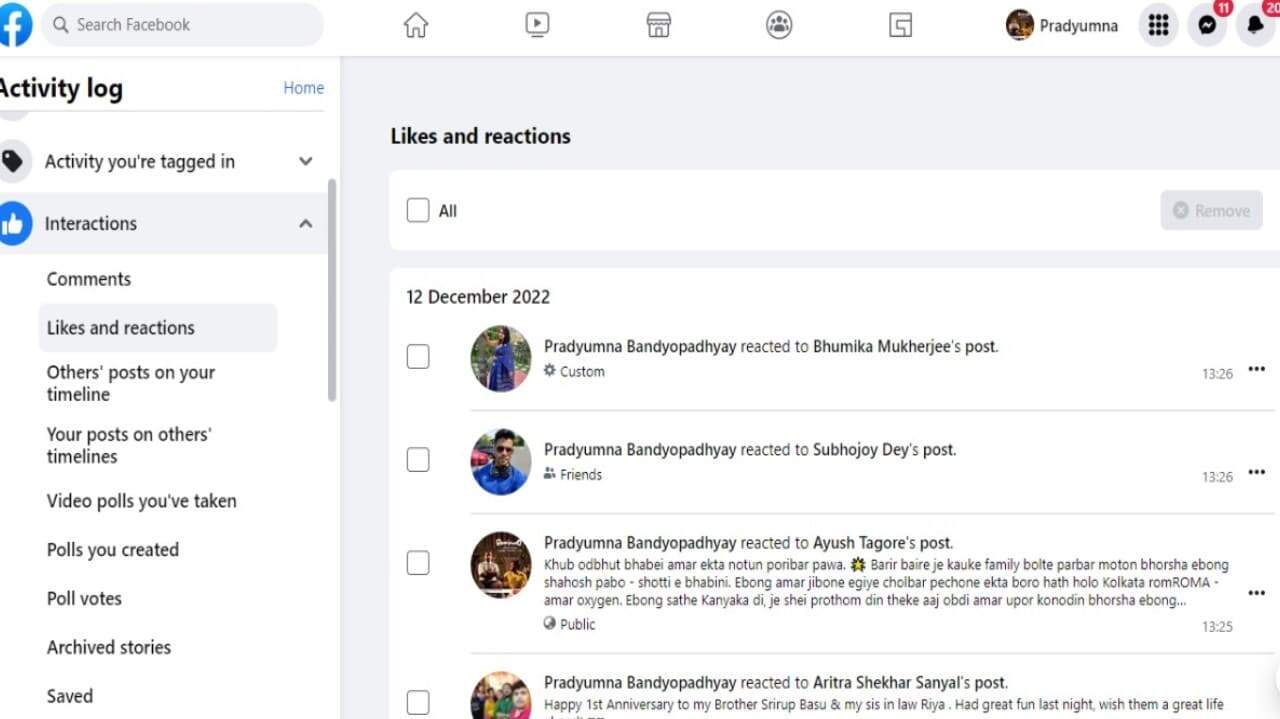Collapse the Interactions section
1280x719 pixels.
click(305, 223)
